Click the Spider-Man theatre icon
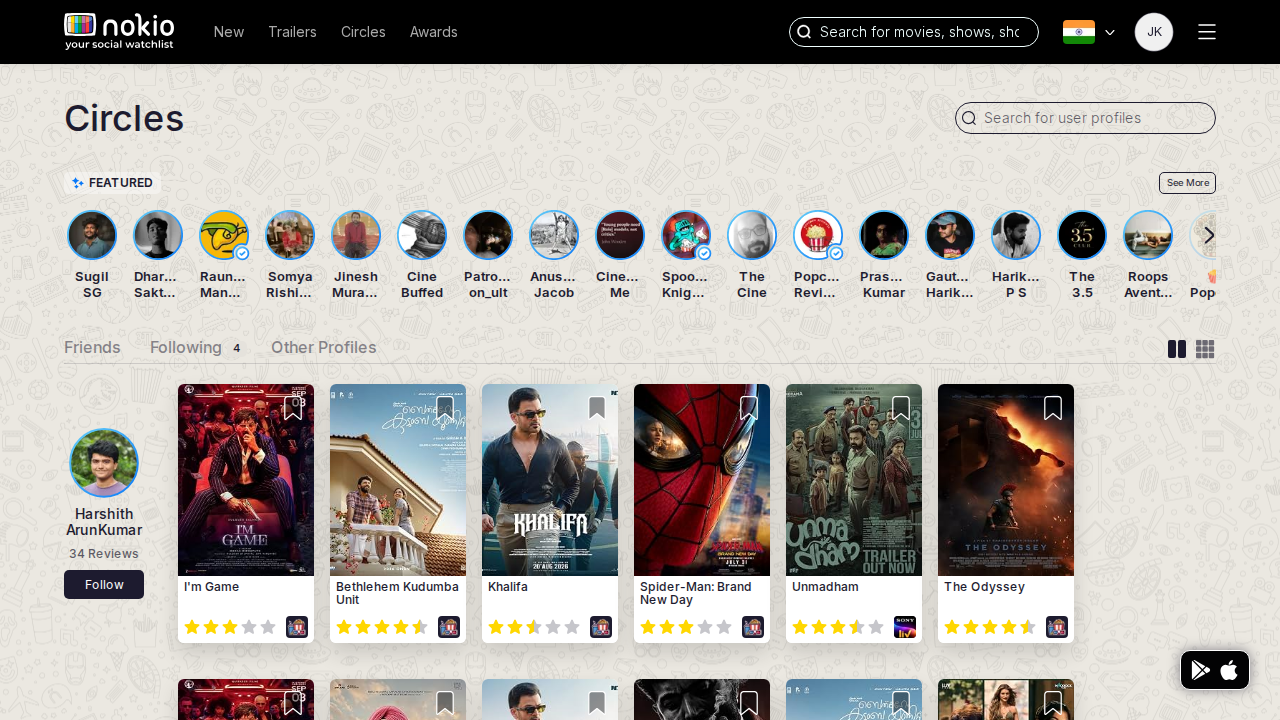Screen dimensions: 1280x720 (753, 627)
